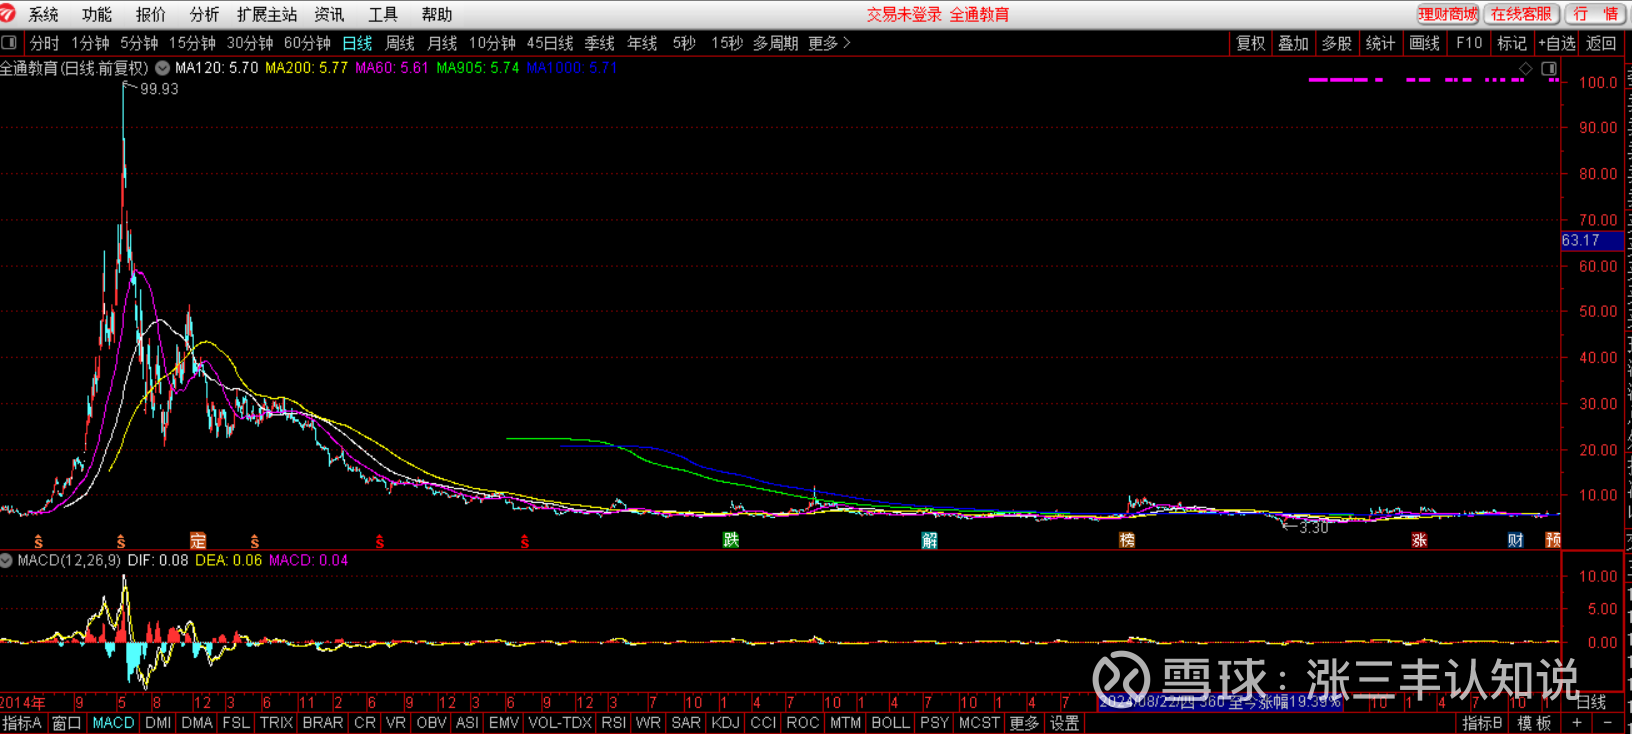This screenshot has height=734, width=1632.
Task: Click the blue 财 event marker
Action: click(x=1515, y=540)
